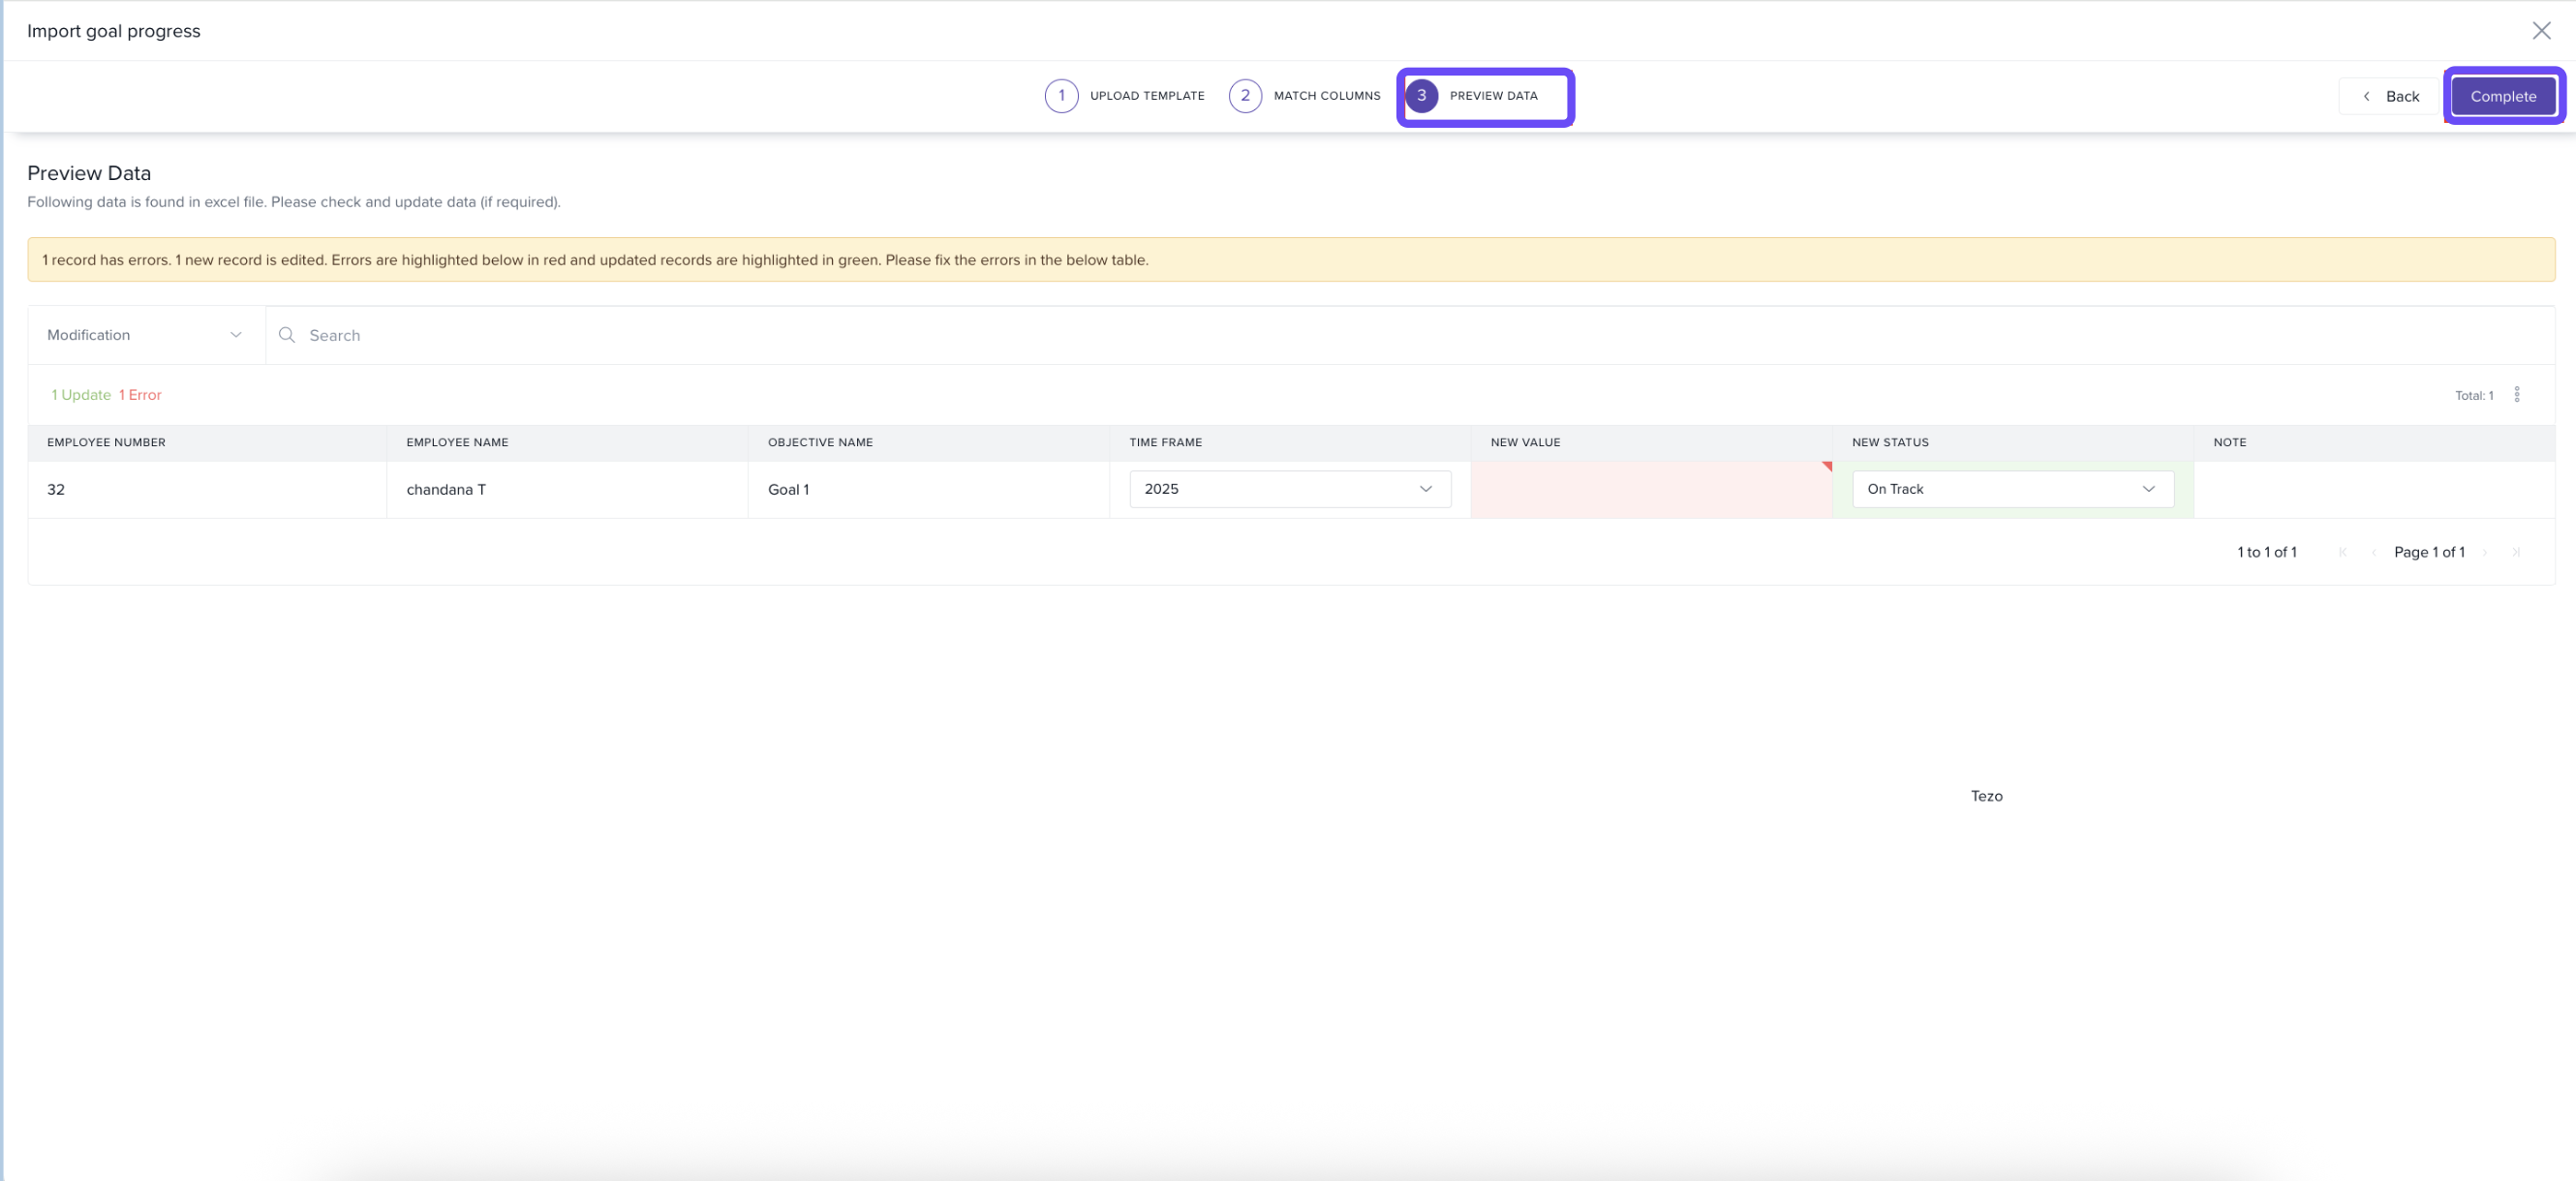Go to previous page arrow
Viewport: 2576px width, 1181px height.
[2373, 552]
